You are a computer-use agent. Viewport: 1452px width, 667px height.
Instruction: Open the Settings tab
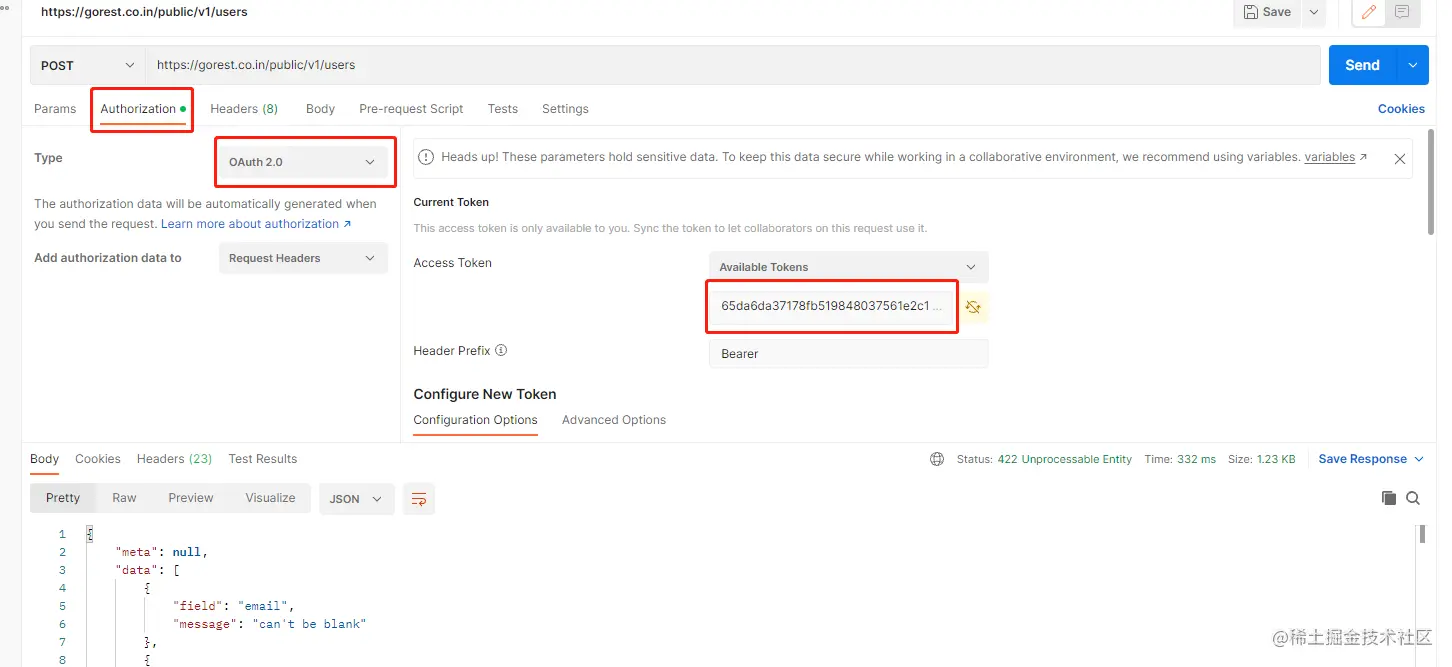coord(565,109)
